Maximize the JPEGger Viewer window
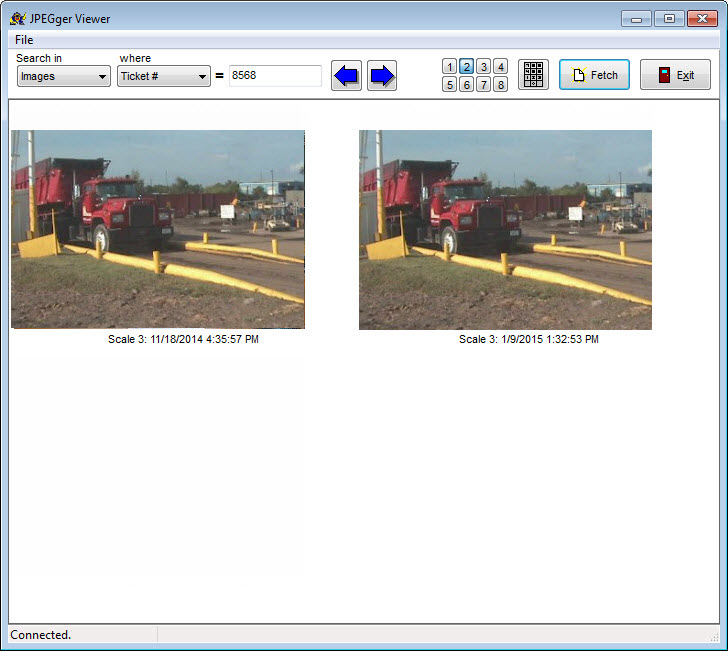This screenshot has height=651, width=728. (x=669, y=19)
